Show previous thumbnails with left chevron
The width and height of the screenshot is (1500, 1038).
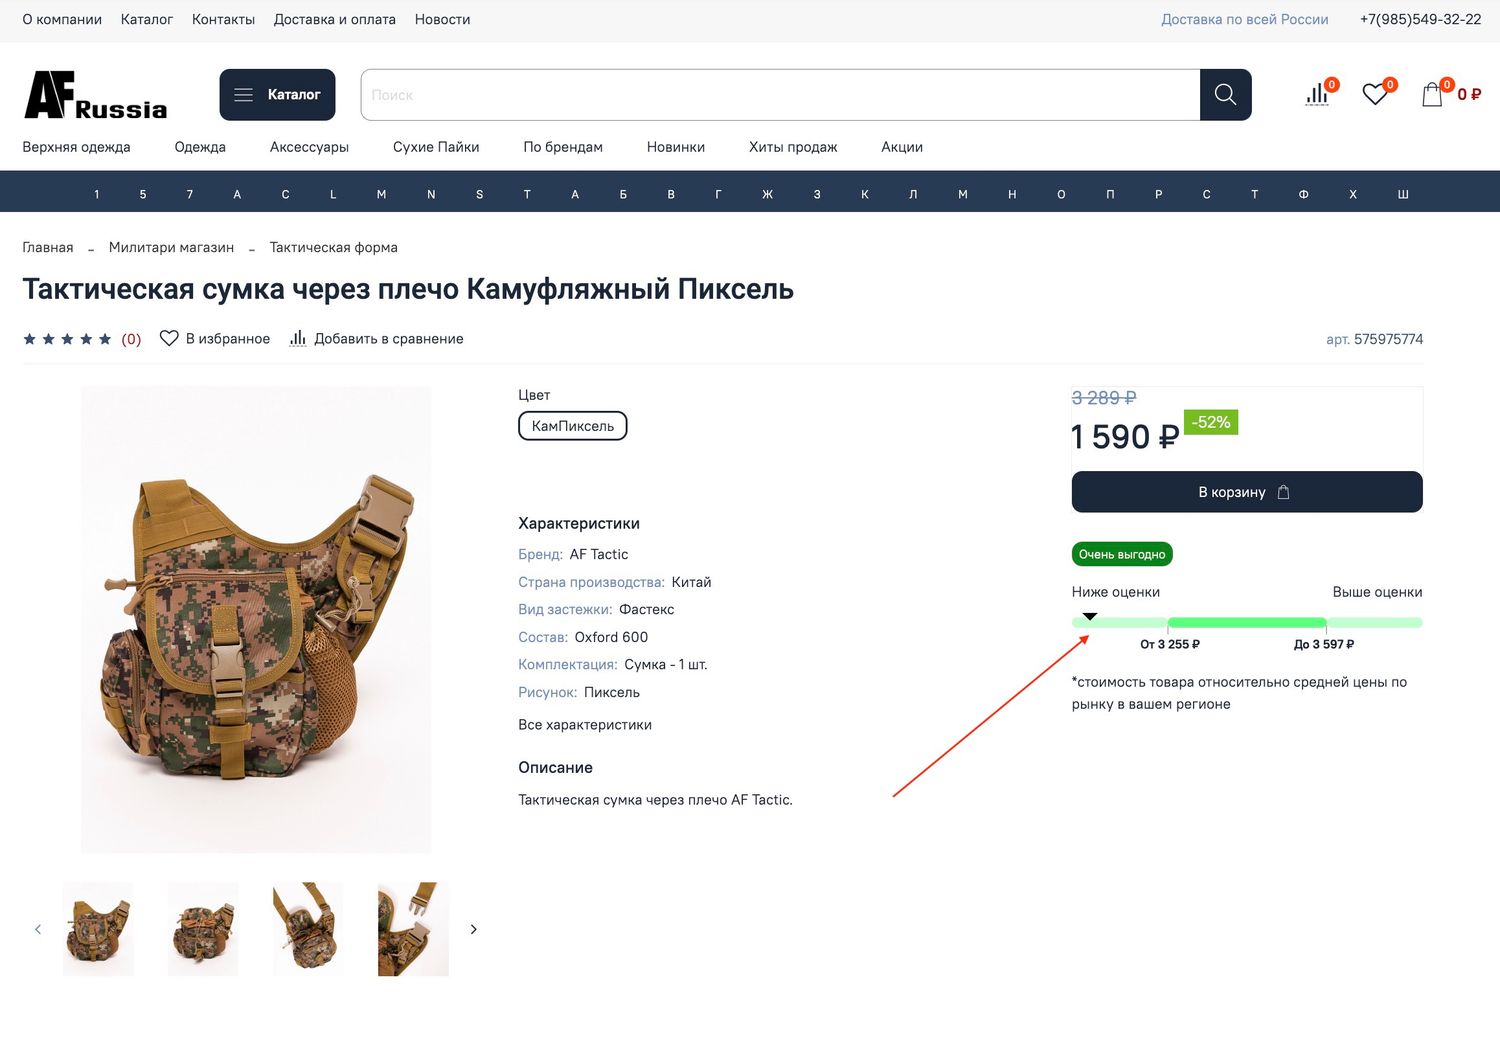tap(38, 929)
